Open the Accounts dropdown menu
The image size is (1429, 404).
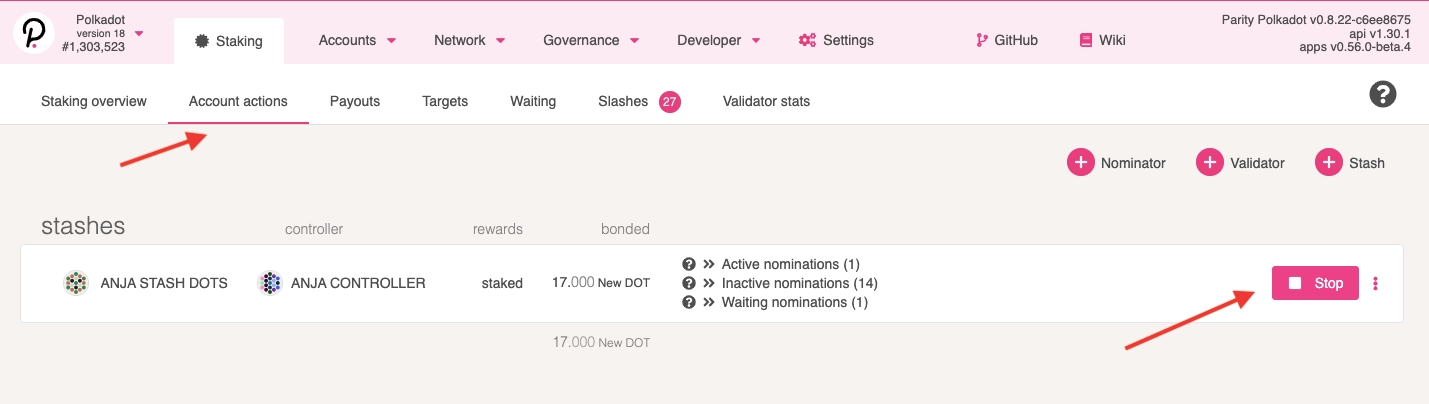coord(357,41)
